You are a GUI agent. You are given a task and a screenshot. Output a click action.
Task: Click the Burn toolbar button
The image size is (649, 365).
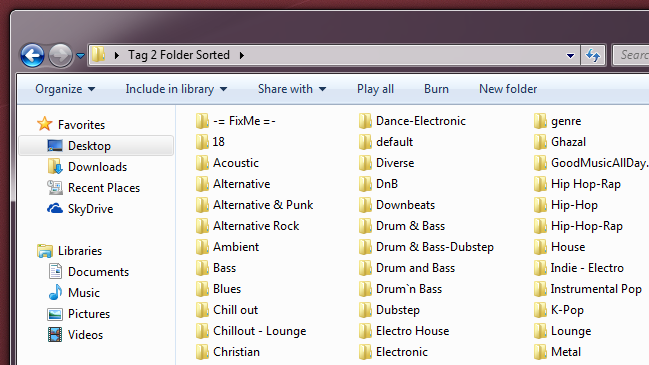tap(436, 89)
